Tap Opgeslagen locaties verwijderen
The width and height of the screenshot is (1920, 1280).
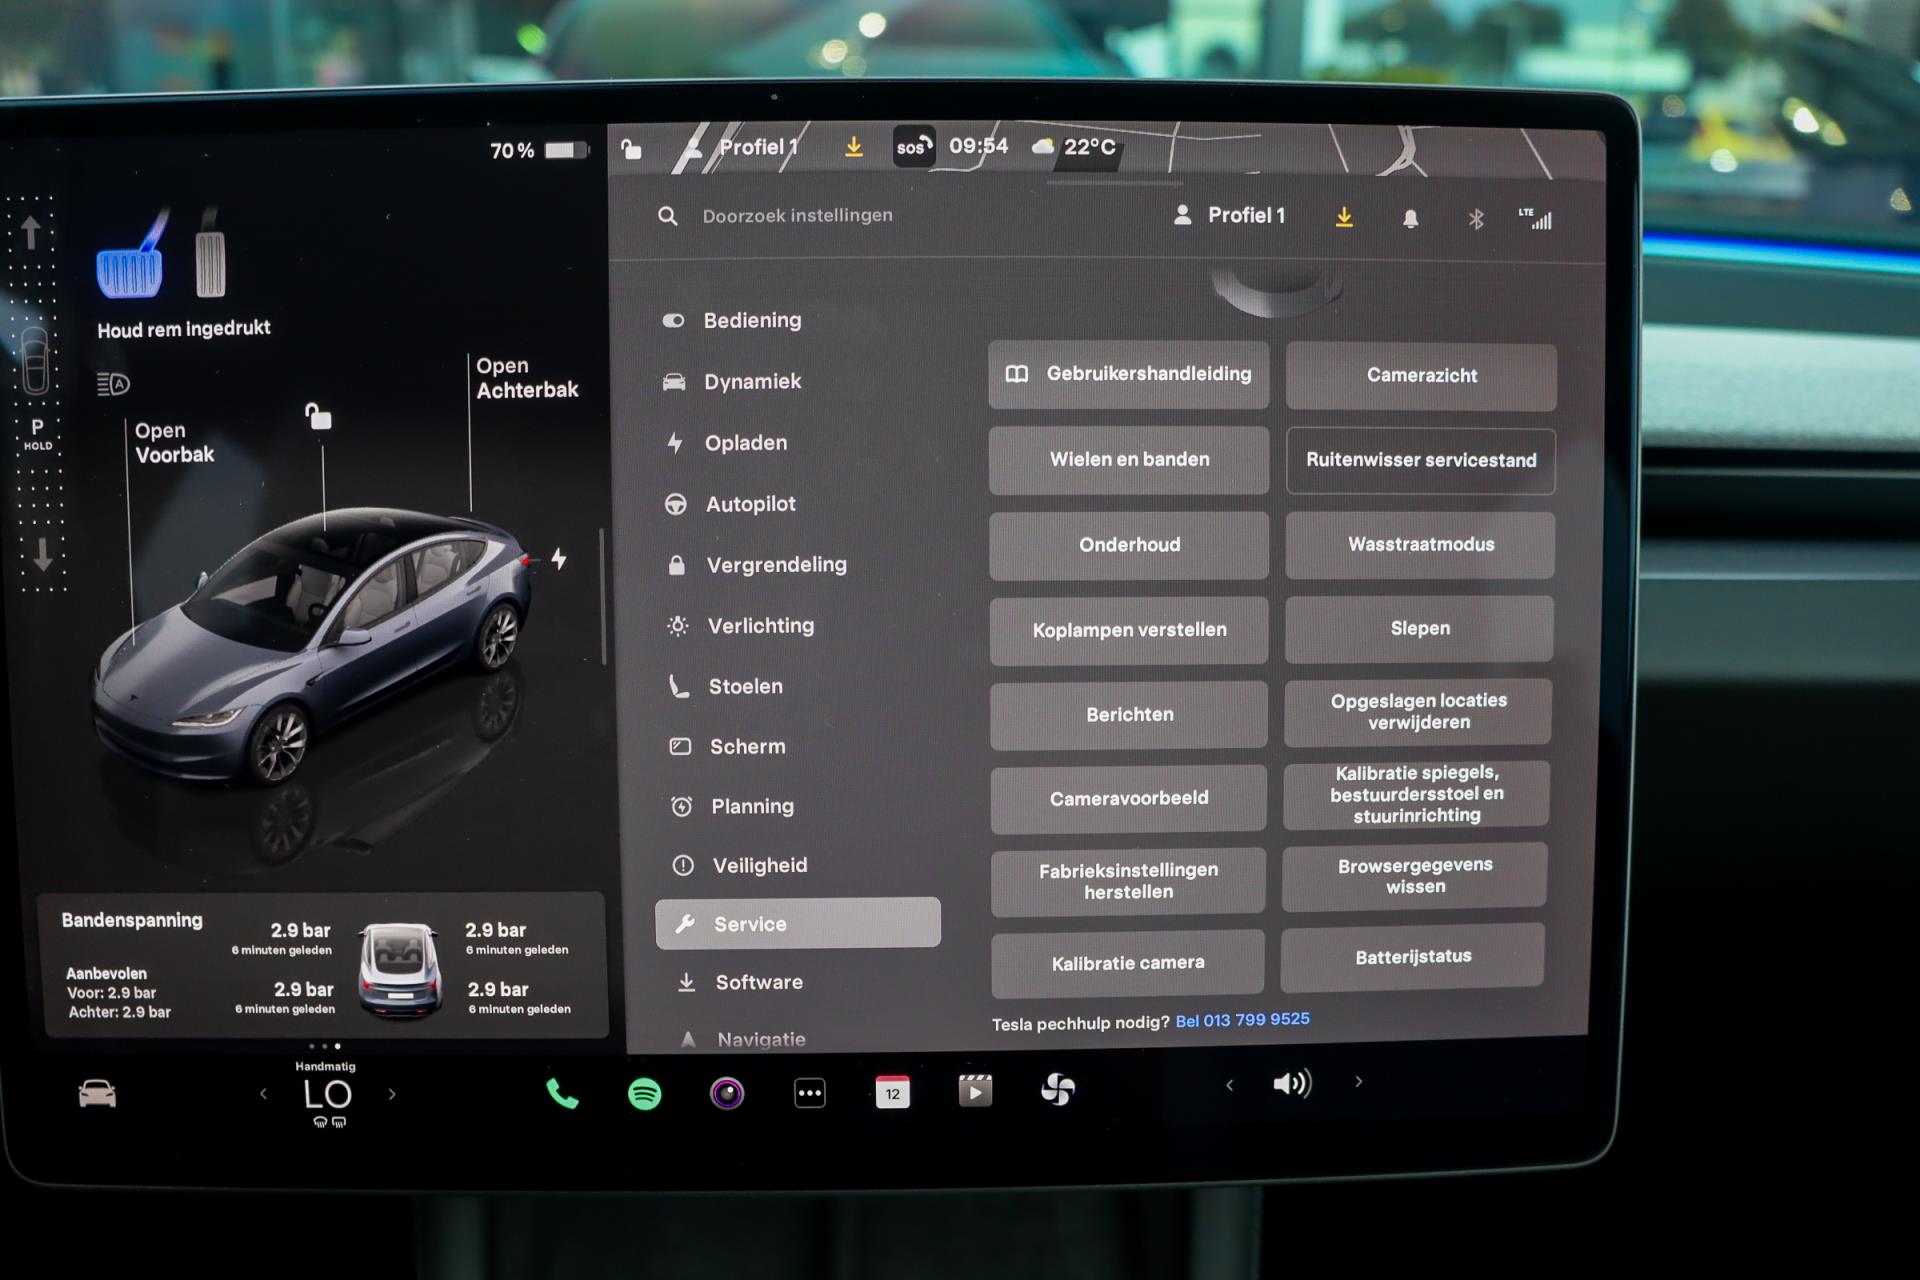pyautogui.click(x=1418, y=712)
